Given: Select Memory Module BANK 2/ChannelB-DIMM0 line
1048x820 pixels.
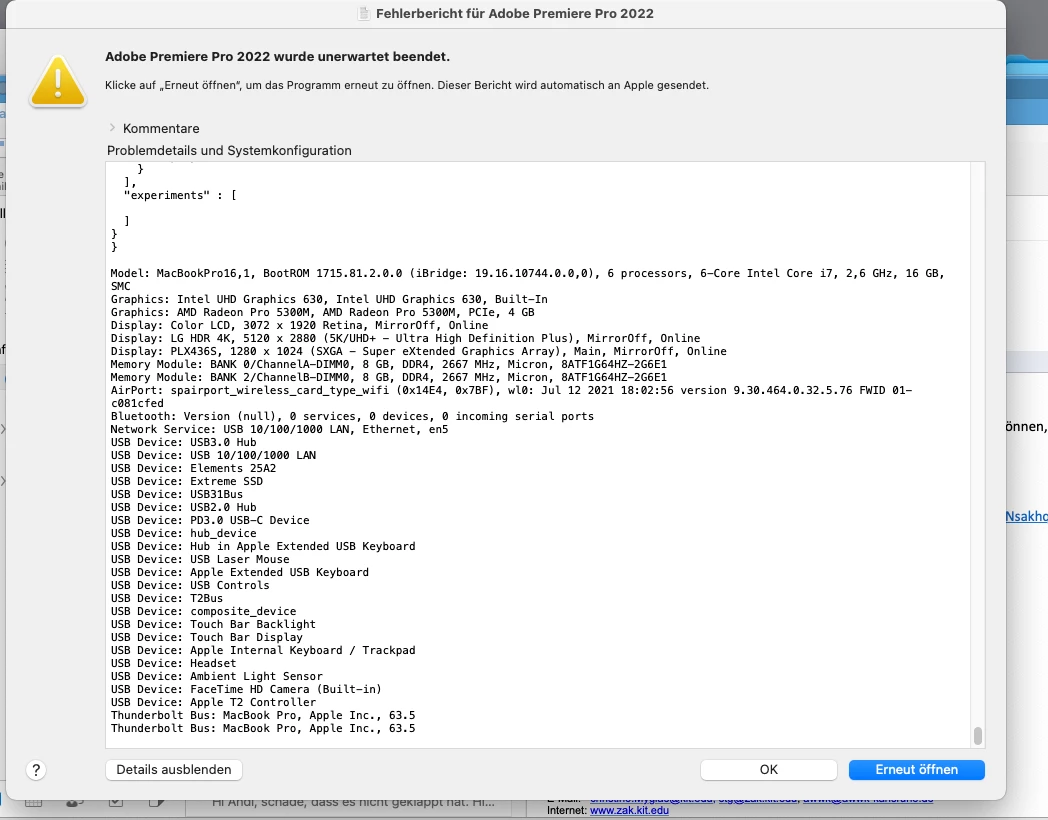Looking at the screenshot, I should pos(388,377).
